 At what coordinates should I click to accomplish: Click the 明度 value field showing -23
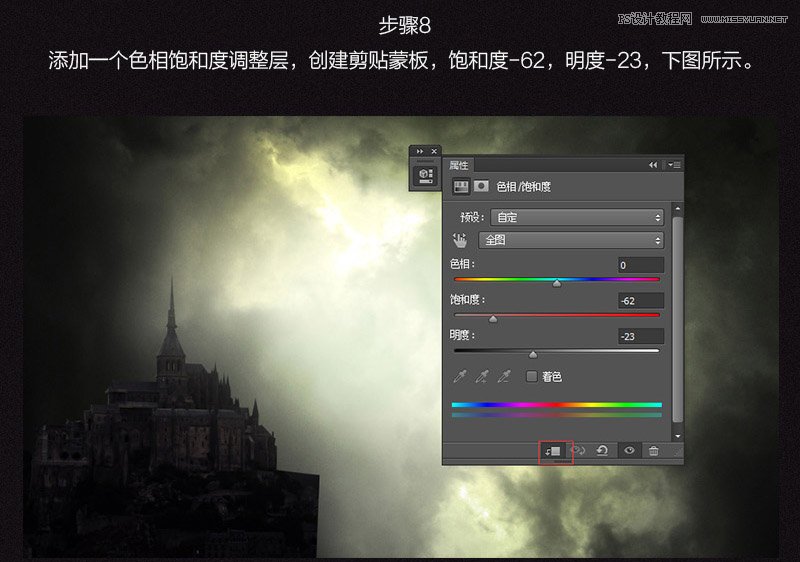point(641,337)
